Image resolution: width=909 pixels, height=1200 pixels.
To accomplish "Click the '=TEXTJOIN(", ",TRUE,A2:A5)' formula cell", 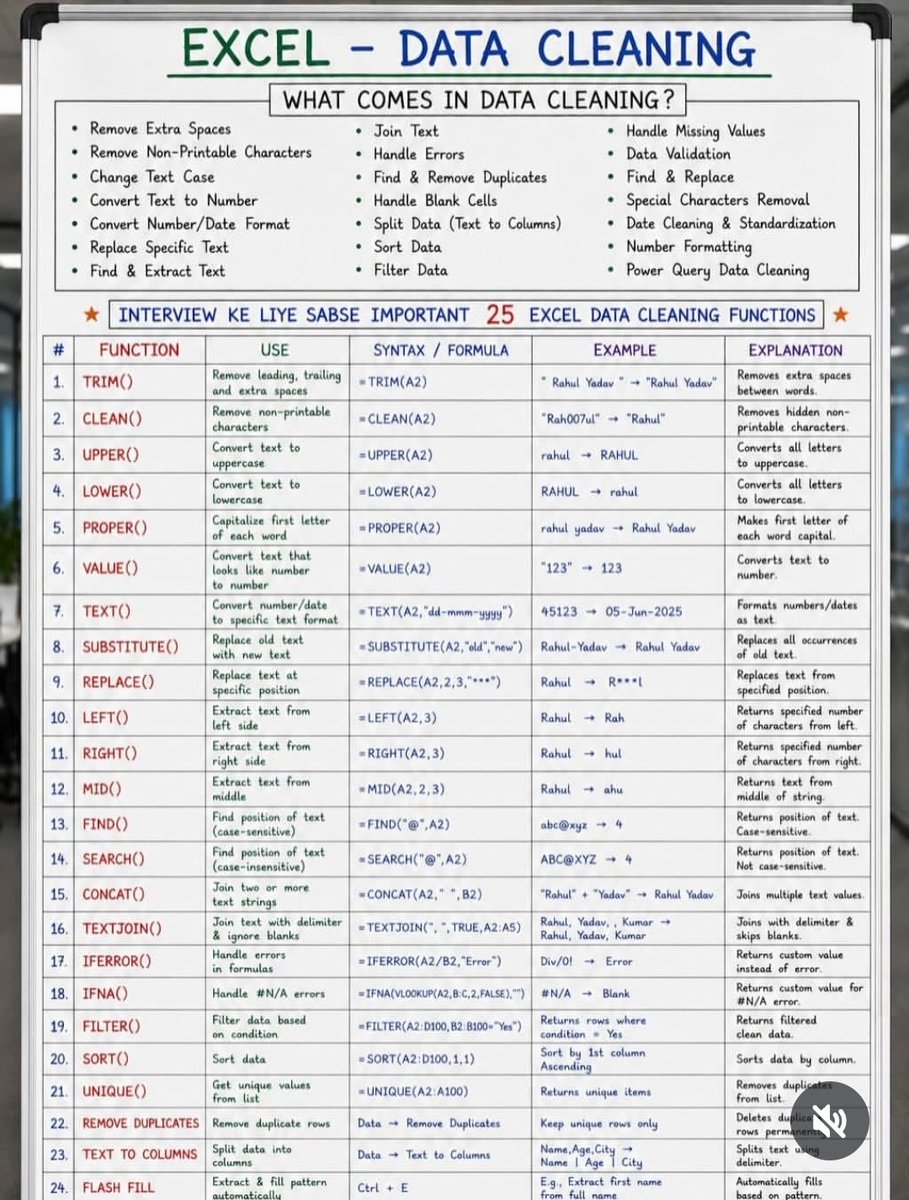I will [x=440, y=928].
